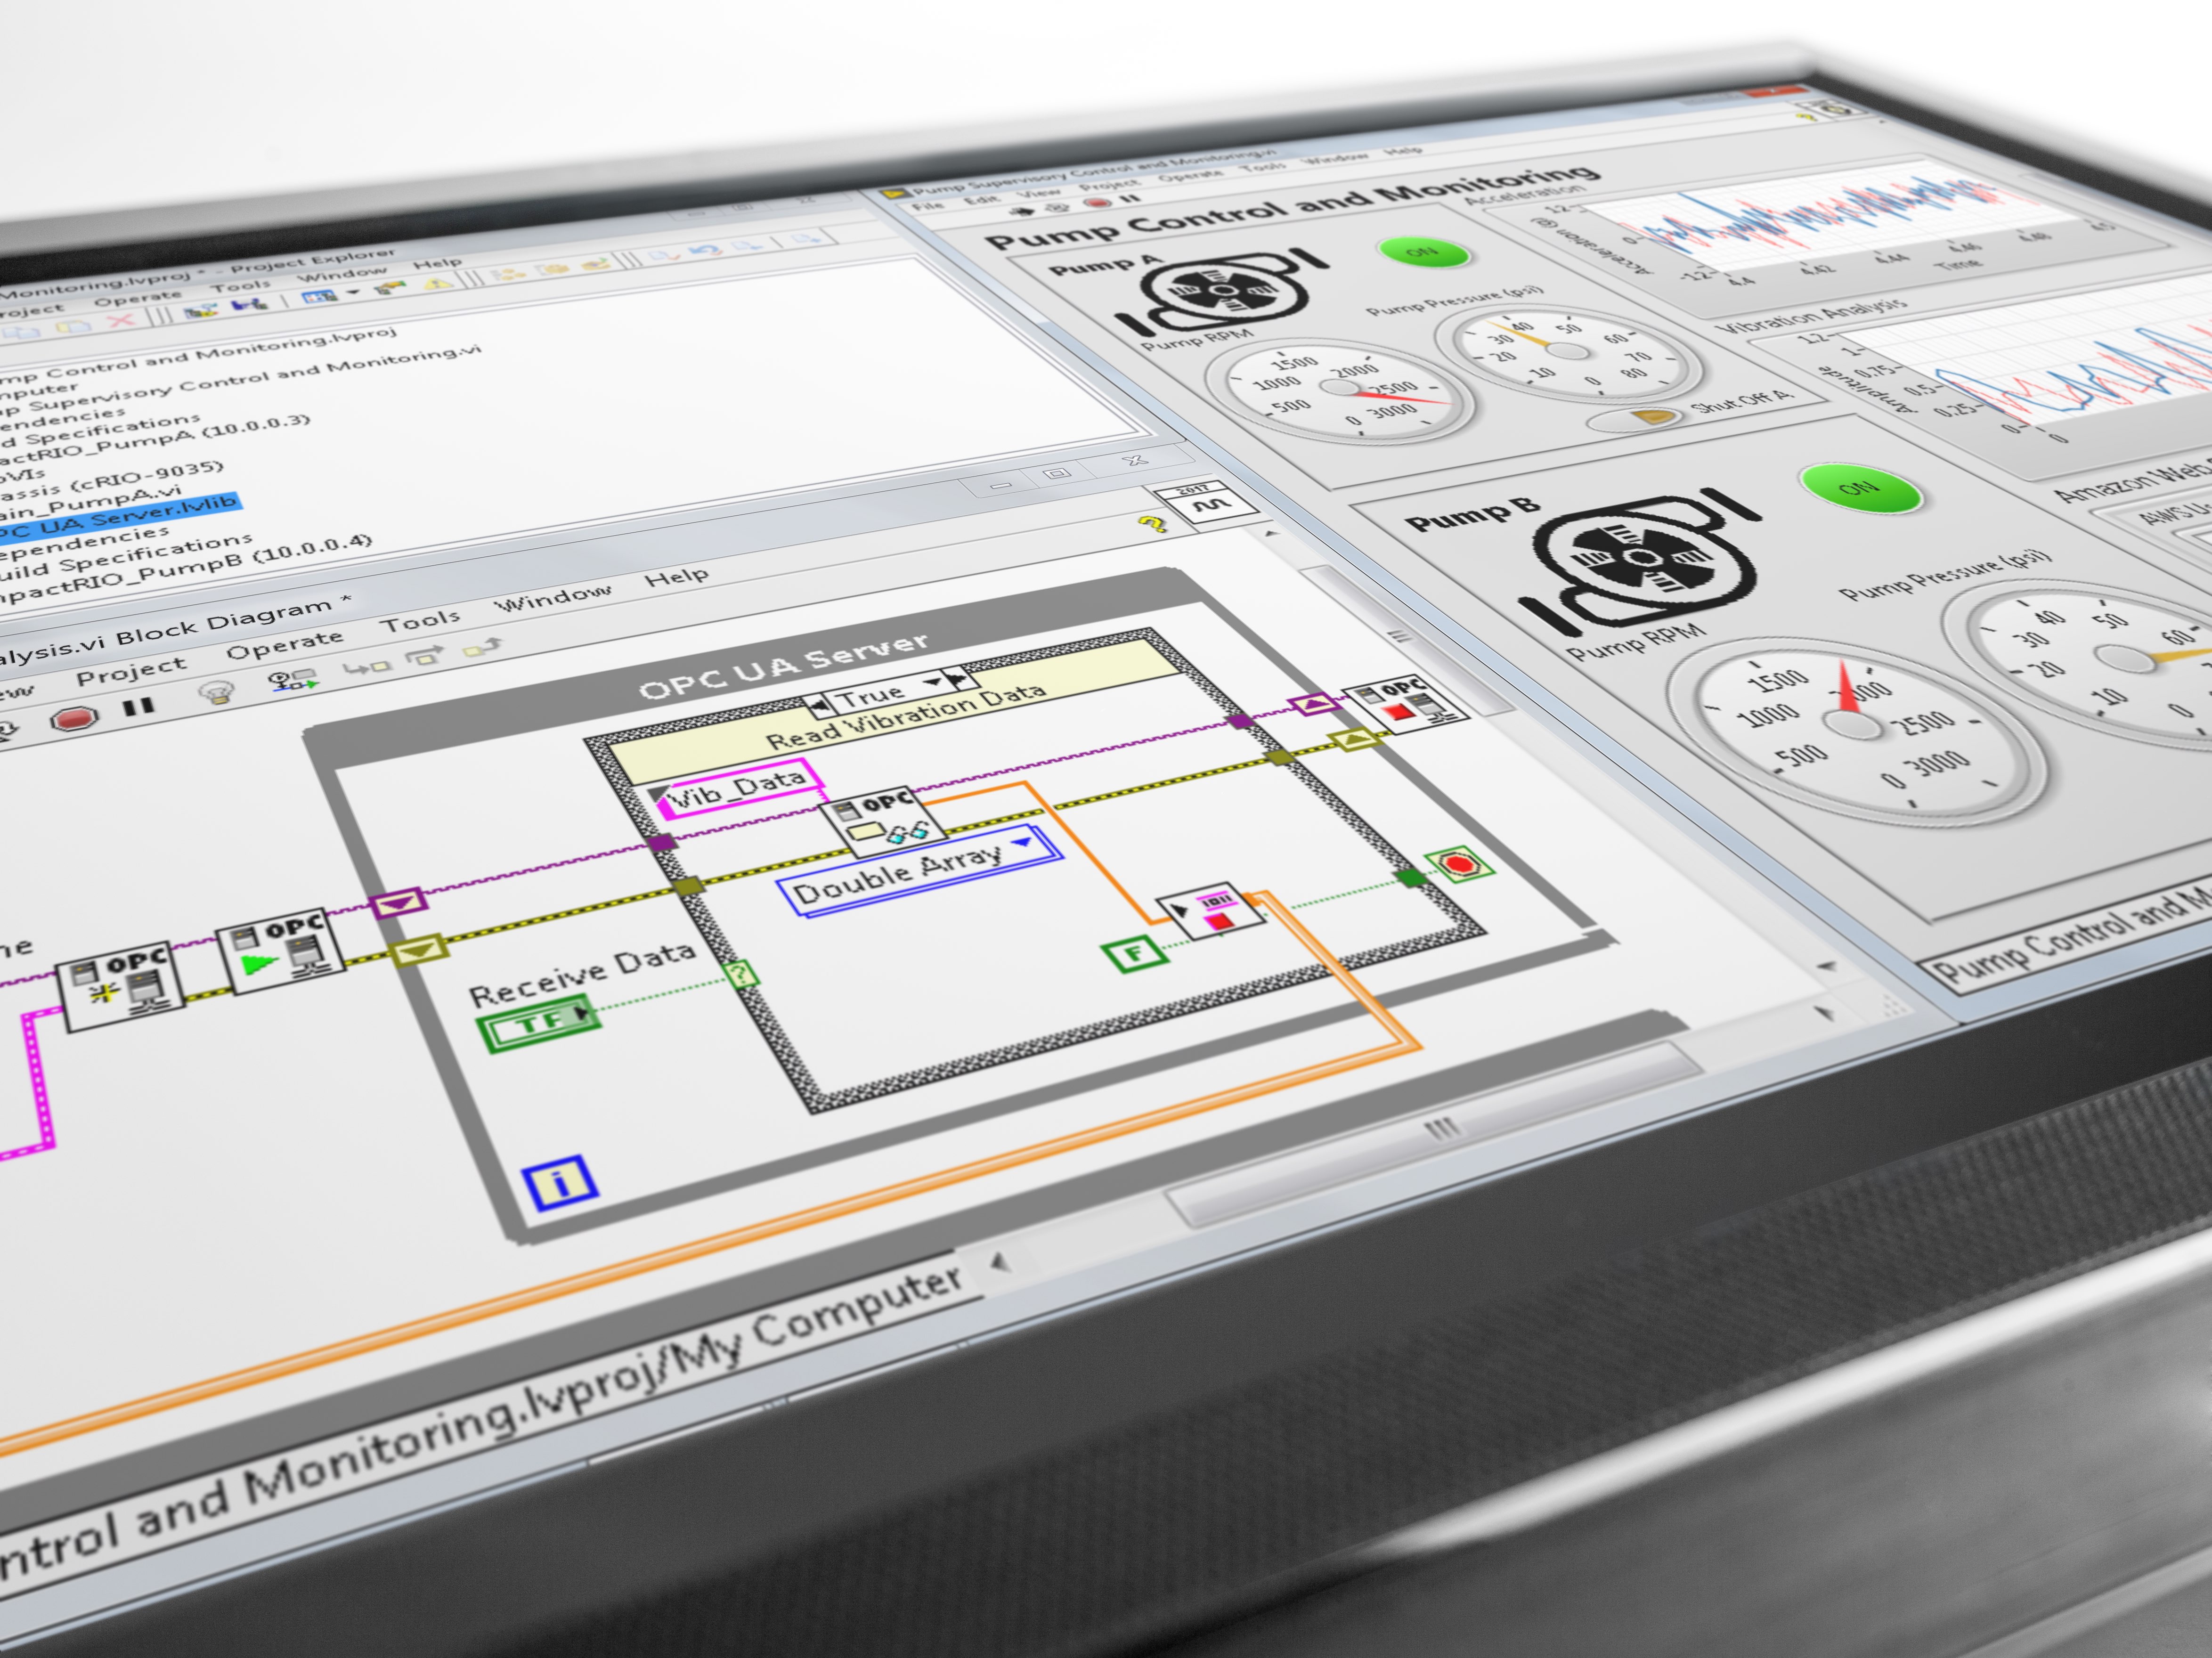Open Tools menu in block diagram window
The width and height of the screenshot is (2212, 1658).
420,620
